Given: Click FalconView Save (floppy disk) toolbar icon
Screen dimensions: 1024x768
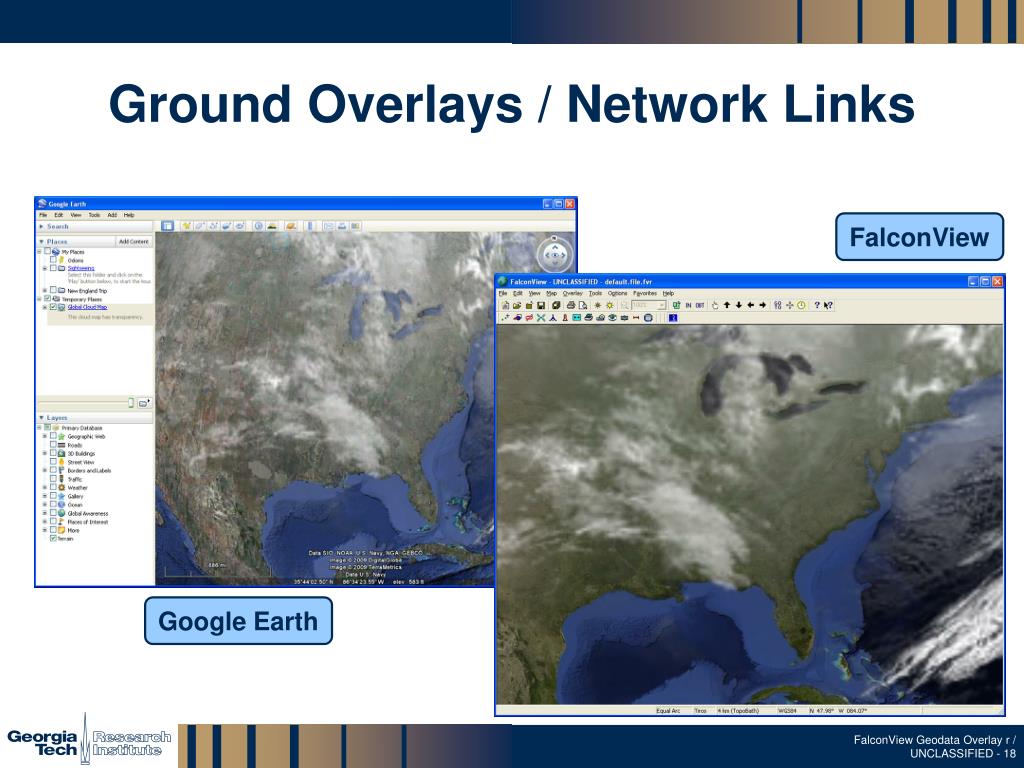Looking at the screenshot, I should tap(541, 305).
